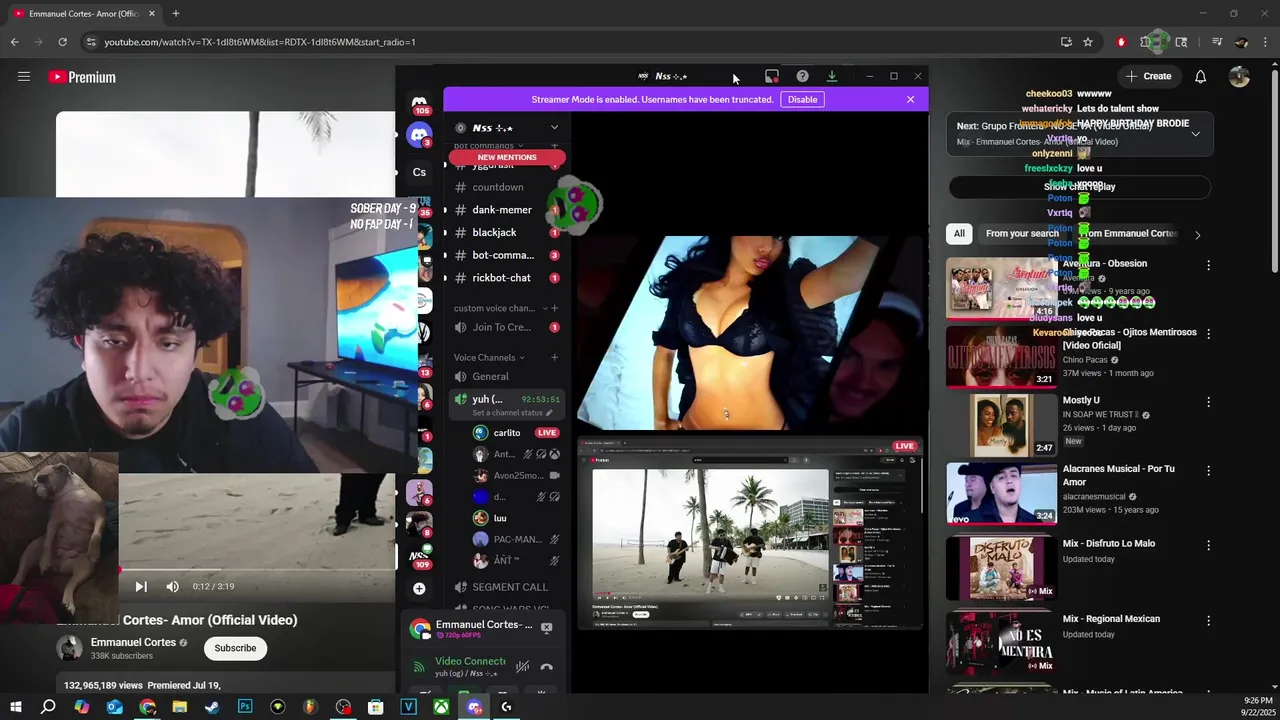Jump to New Mentions pill
This screenshot has width=1280, height=720.
pos(507,158)
